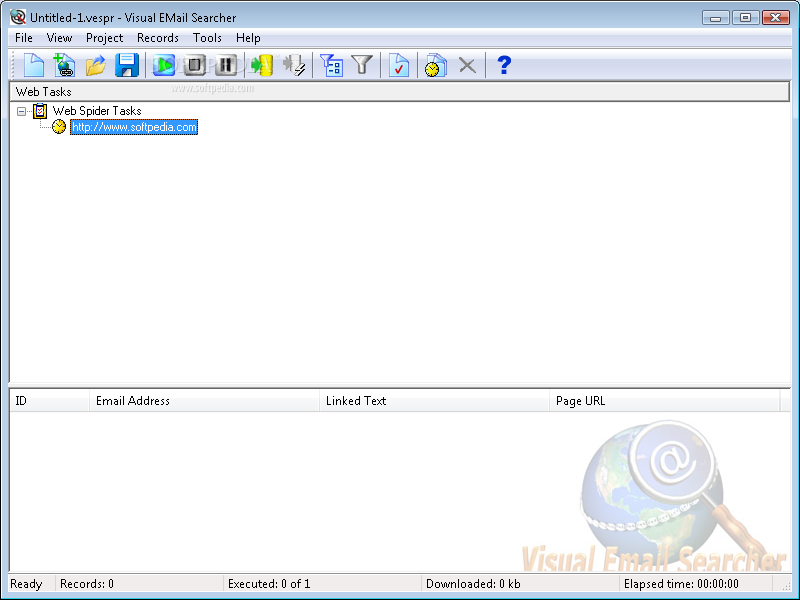
Task: Select the http://www.softpedia.com task
Action: click(134, 127)
